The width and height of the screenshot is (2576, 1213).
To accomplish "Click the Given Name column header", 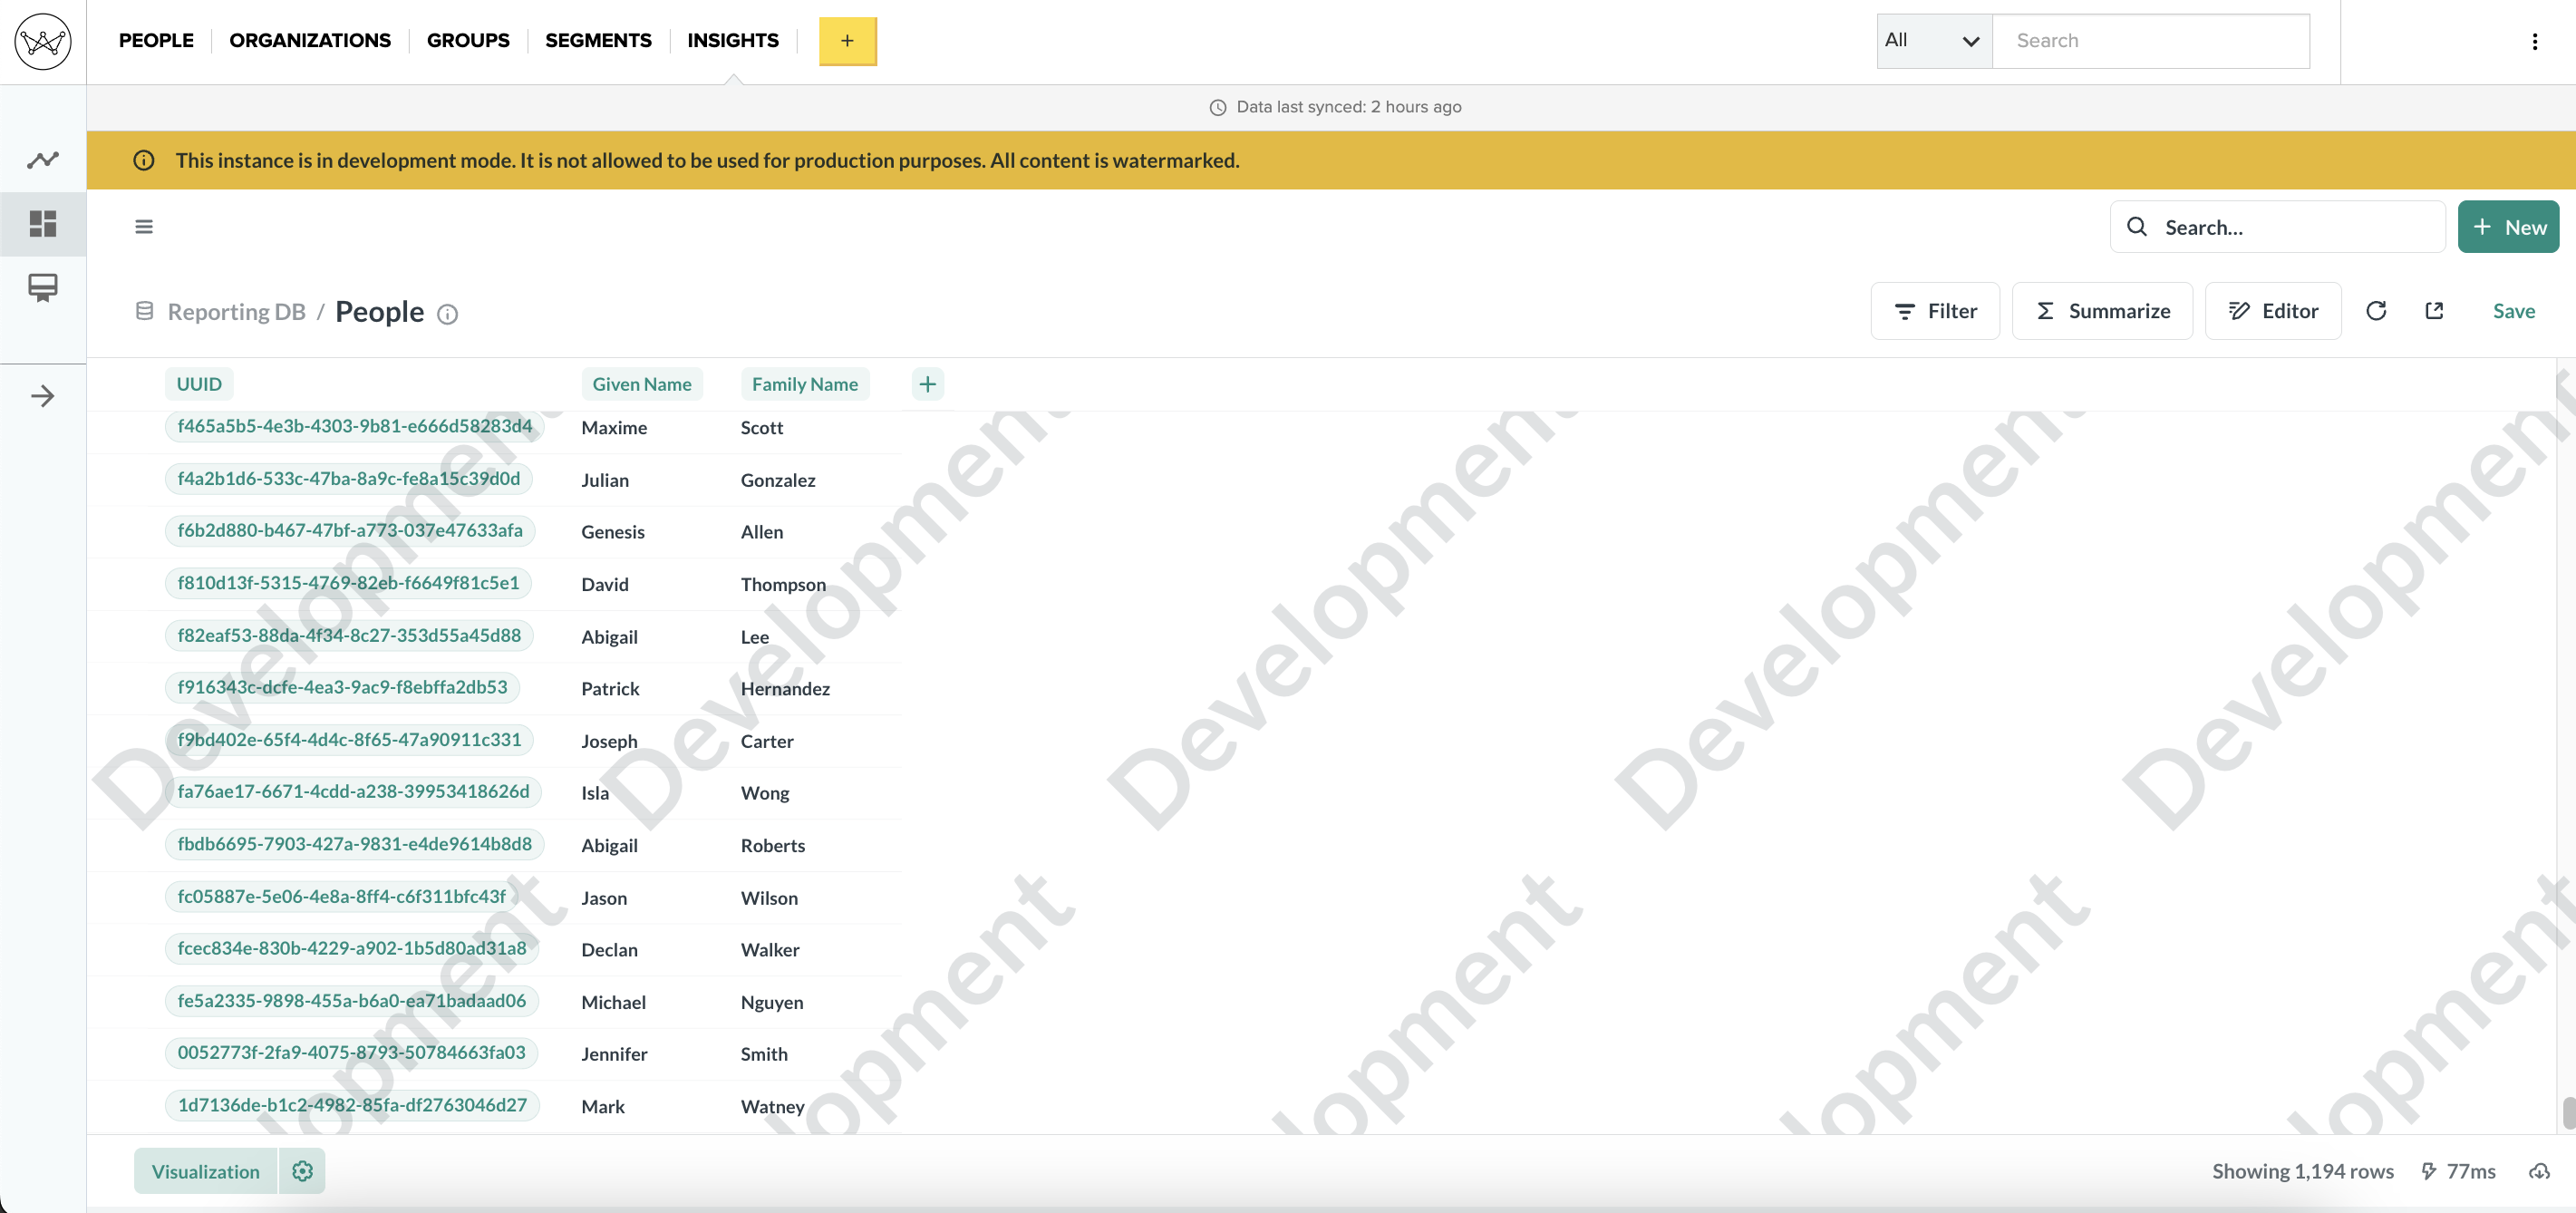I will tap(642, 384).
